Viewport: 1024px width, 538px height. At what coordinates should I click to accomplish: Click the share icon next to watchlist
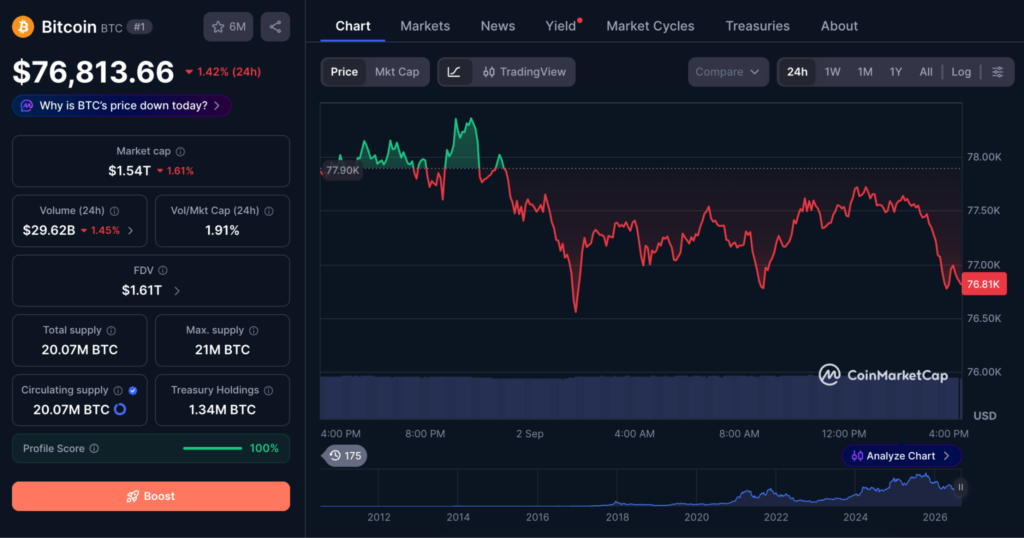tap(275, 27)
